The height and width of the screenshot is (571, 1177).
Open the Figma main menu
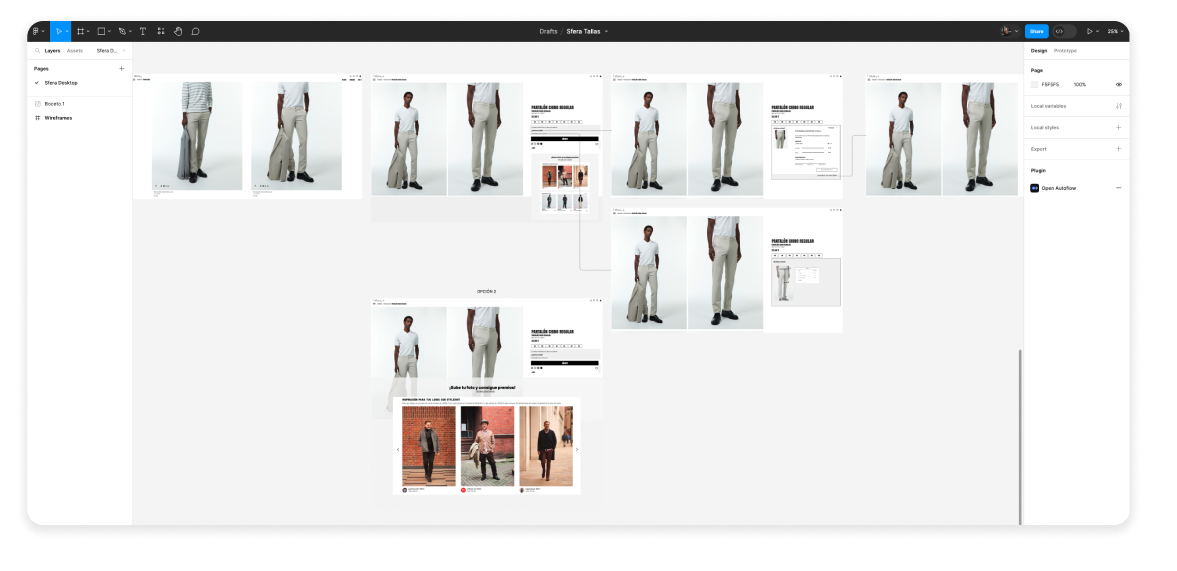(x=36, y=31)
